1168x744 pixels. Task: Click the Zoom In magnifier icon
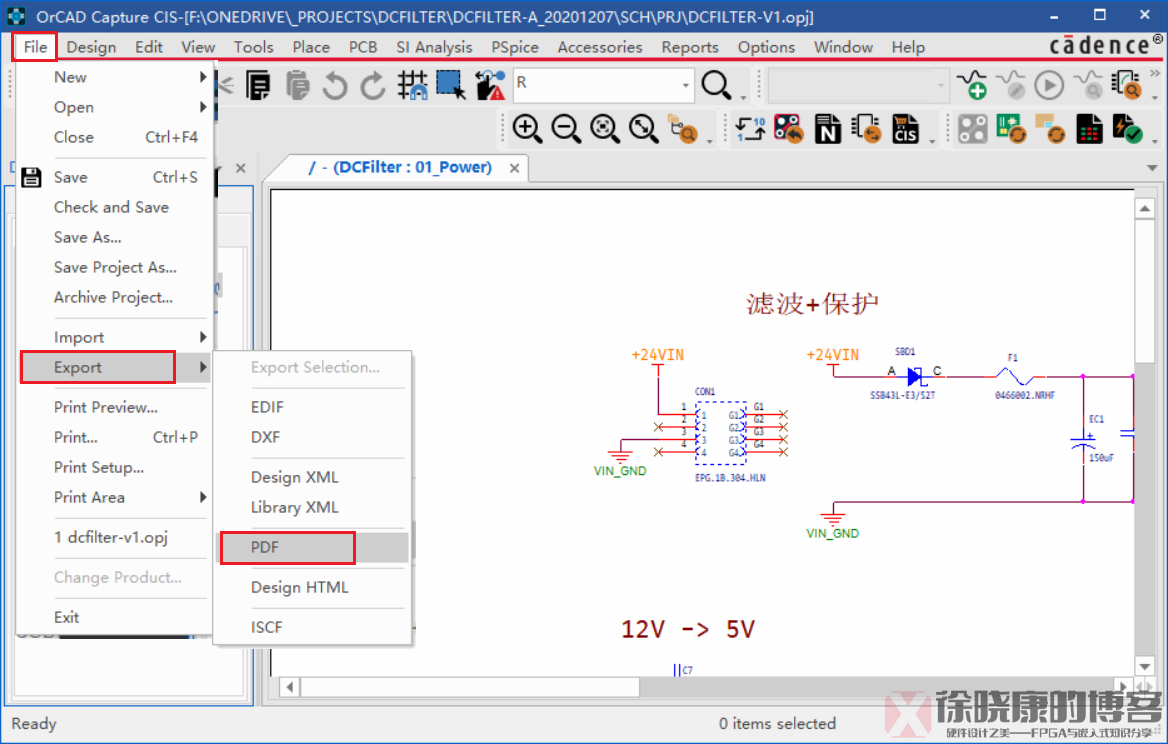pos(527,128)
